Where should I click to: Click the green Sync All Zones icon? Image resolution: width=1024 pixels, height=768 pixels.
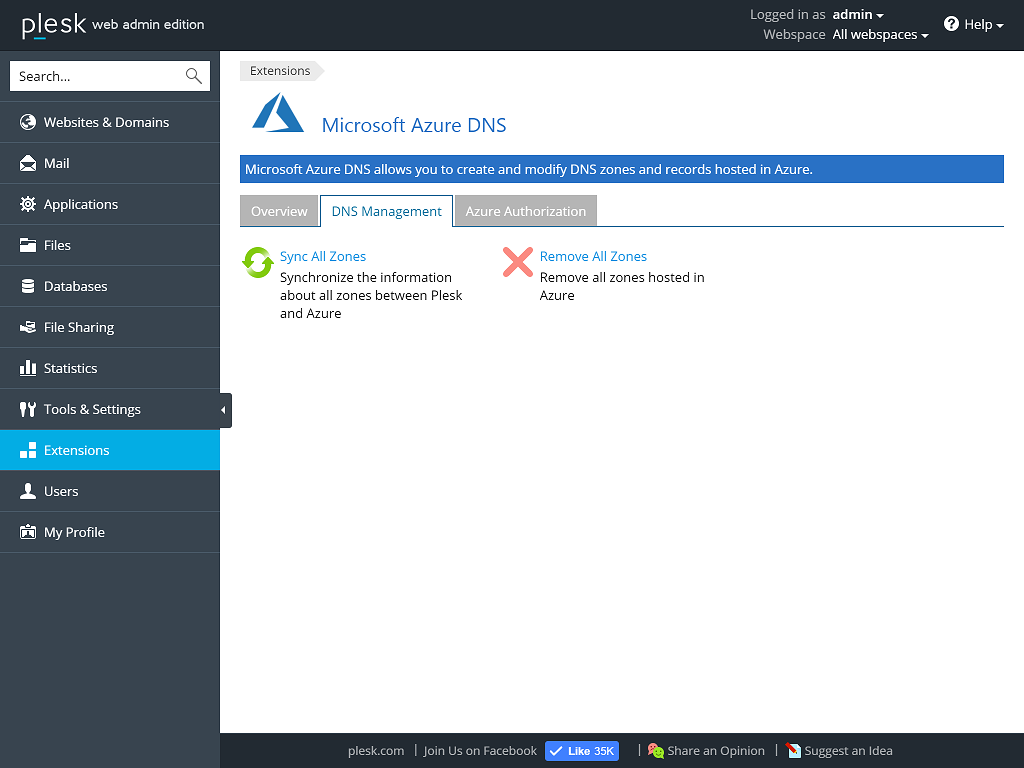258,263
